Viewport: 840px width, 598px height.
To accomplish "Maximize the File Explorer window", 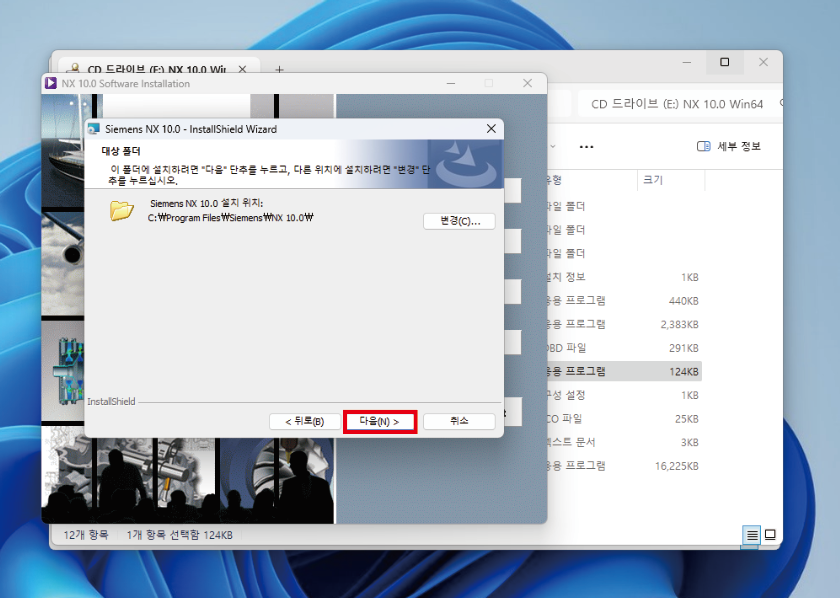I will point(724,62).
